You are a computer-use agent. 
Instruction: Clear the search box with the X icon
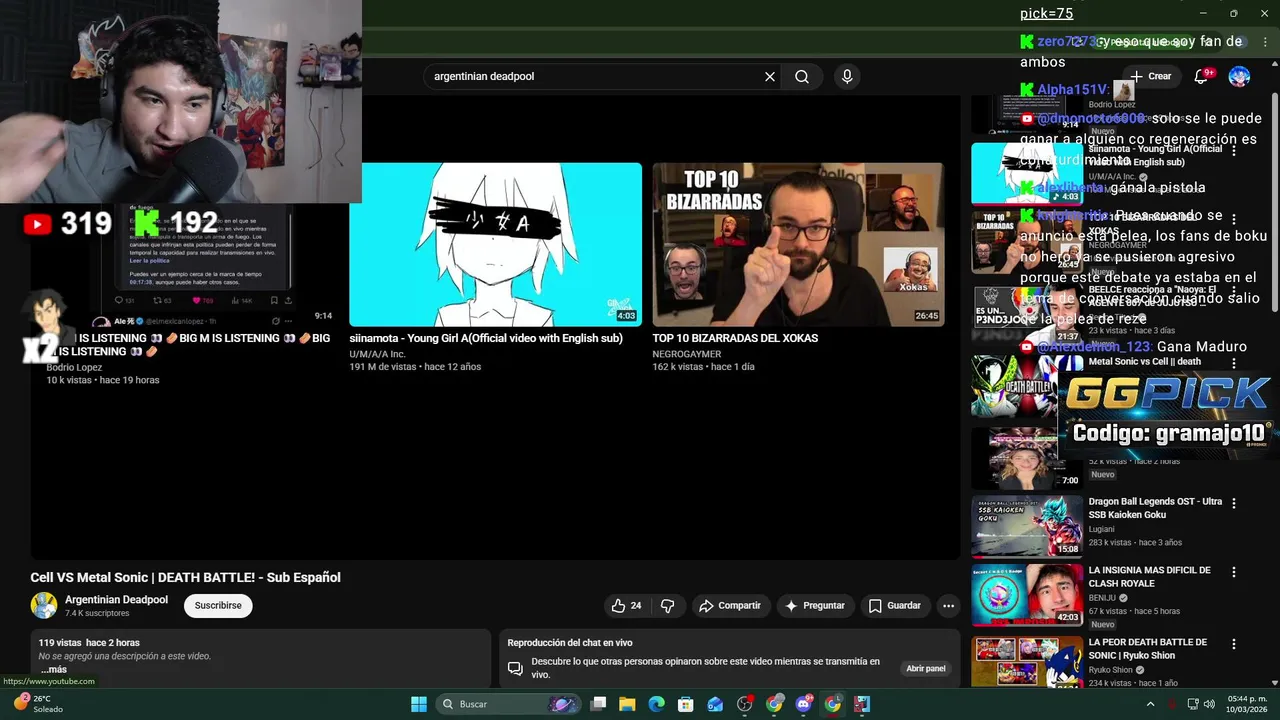coord(770,76)
